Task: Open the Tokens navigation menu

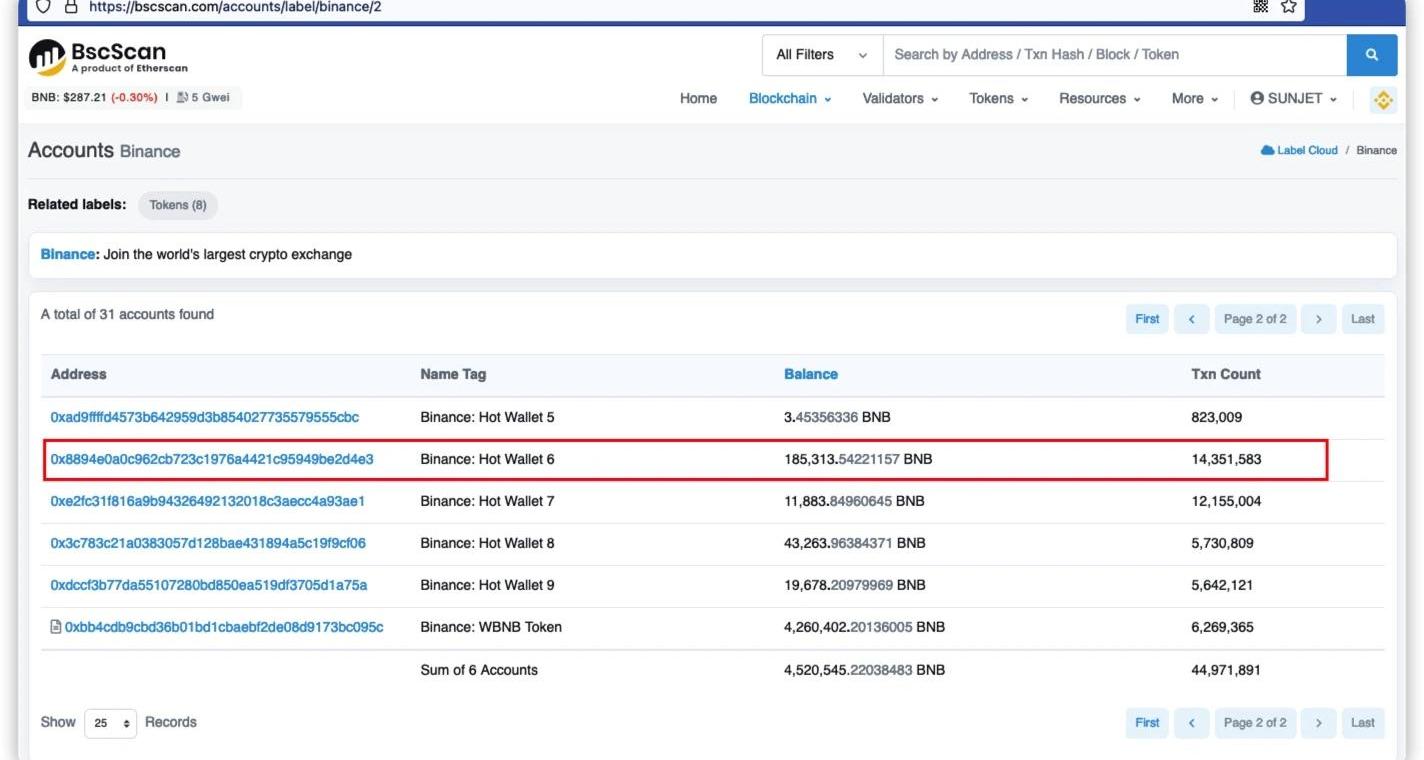Action: click(997, 99)
